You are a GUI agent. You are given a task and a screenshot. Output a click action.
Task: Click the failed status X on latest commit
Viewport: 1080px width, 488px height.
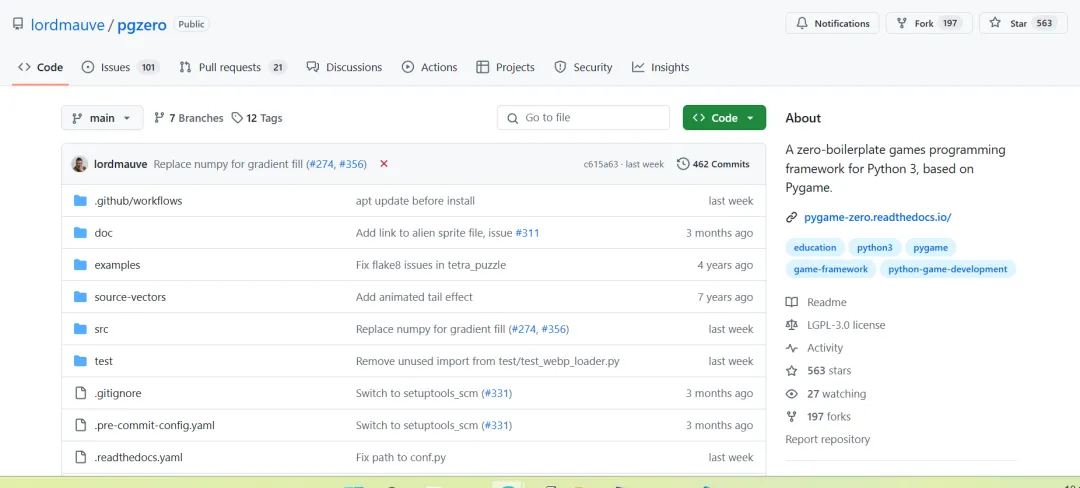point(384,164)
